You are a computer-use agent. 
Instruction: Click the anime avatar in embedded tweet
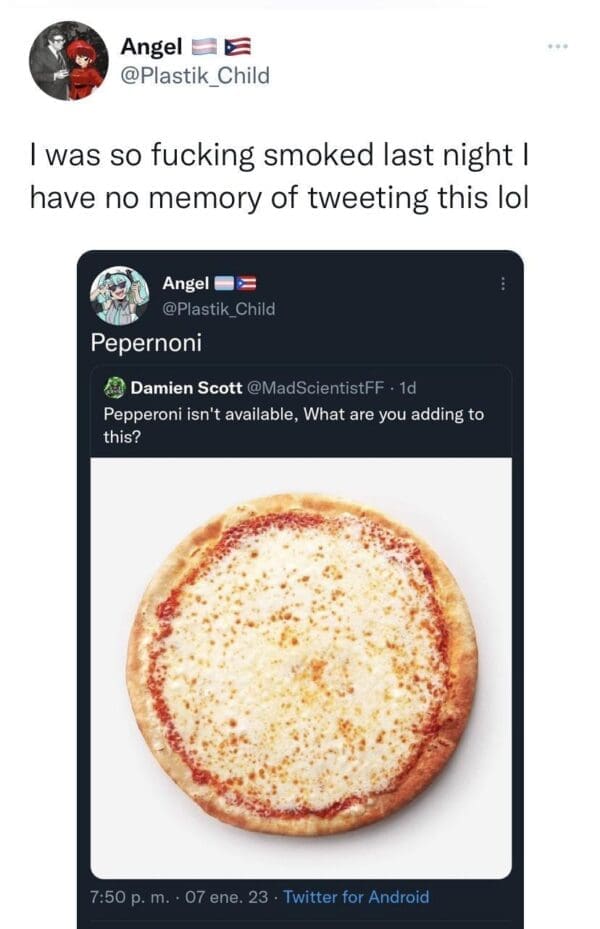tap(119, 296)
